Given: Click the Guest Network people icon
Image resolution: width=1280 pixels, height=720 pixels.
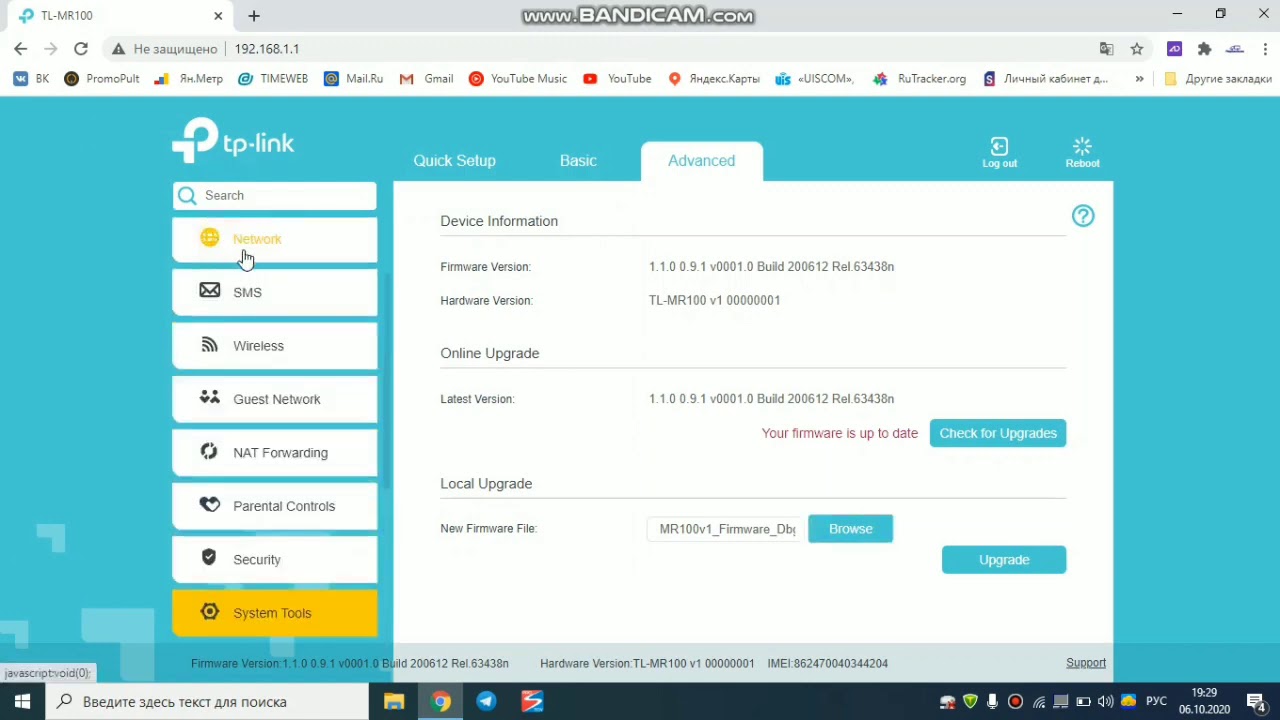Looking at the screenshot, I should tap(209, 397).
